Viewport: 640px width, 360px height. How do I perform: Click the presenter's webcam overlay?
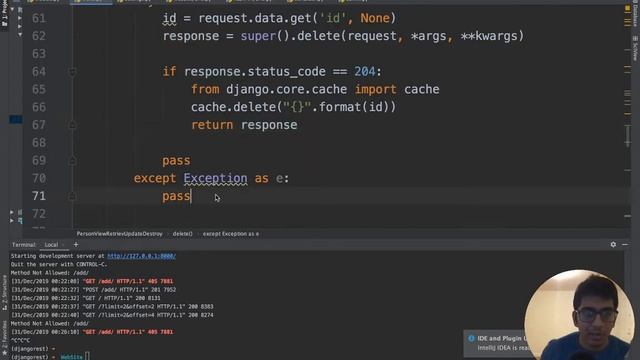point(580,315)
